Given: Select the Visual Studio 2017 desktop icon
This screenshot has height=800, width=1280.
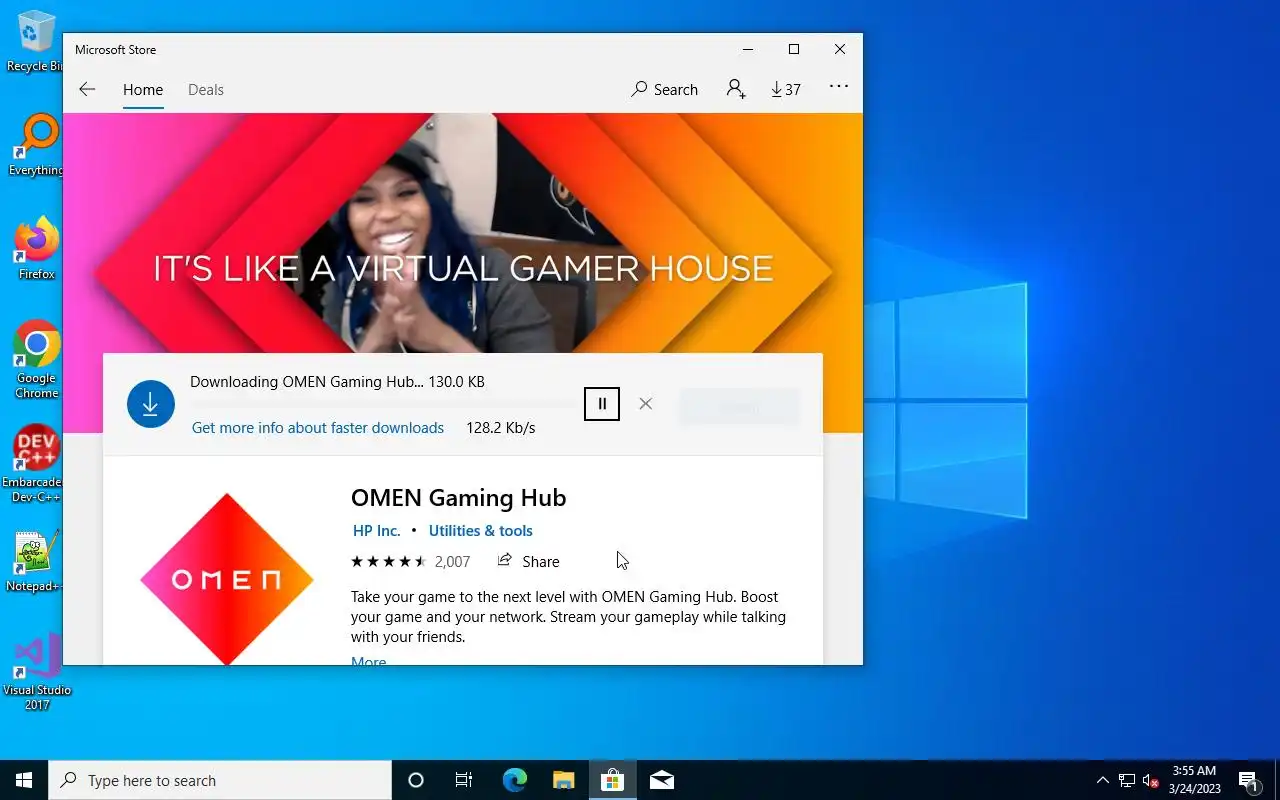Looking at the screenshot, I should (37, 672).
